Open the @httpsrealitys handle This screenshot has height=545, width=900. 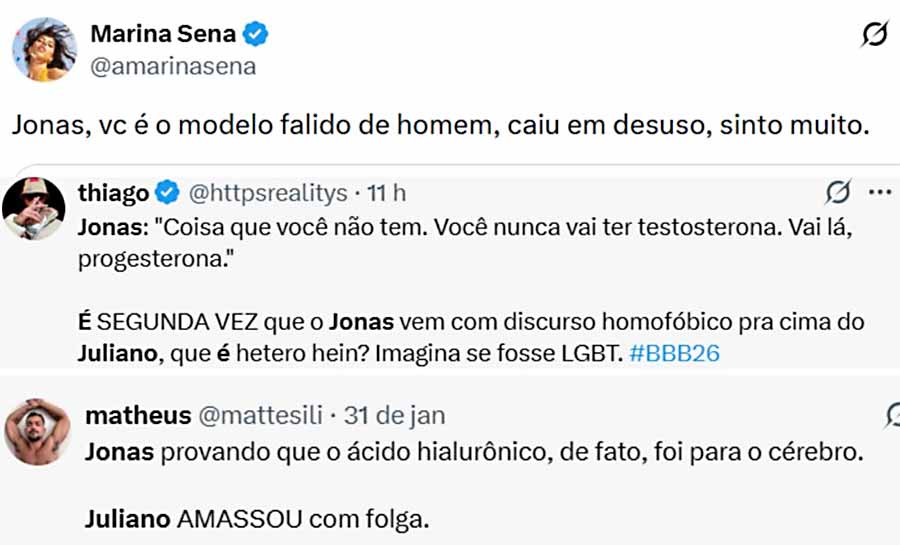click(x=268, y=192)
